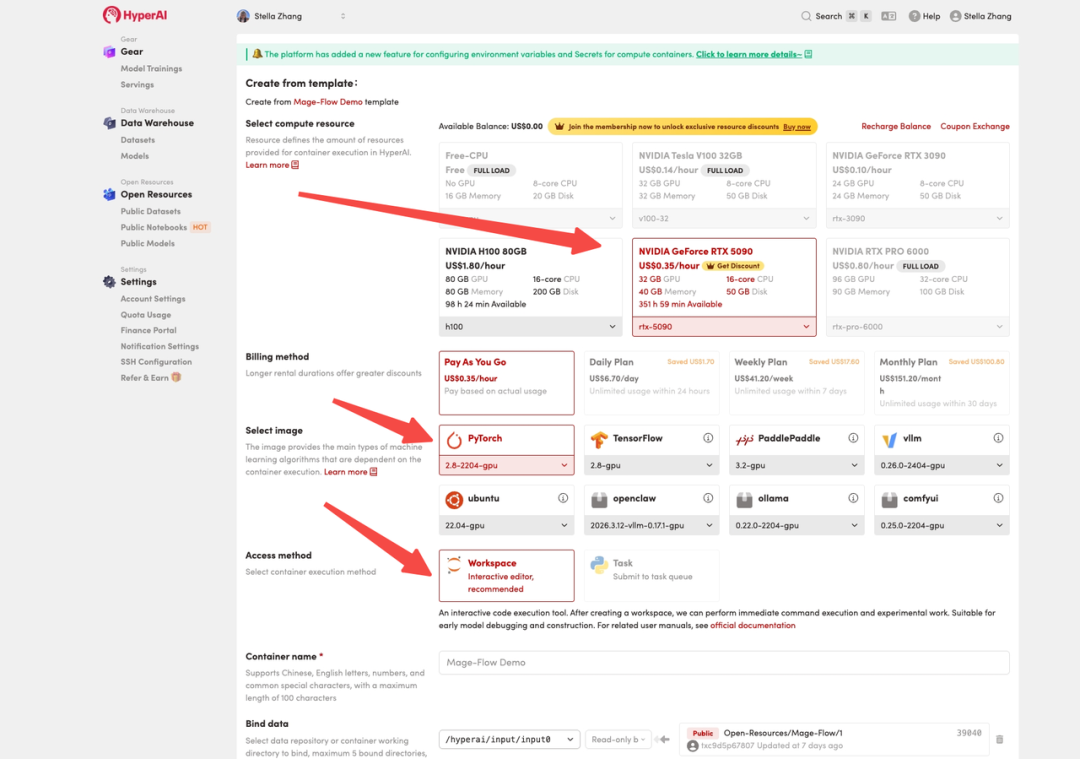Image resolution: width=1080 pixels, height=759 pixels.
Task: Open the PaddlePaddle 3.2-gpu version dropdown
Action: click(x=796, y=466)
